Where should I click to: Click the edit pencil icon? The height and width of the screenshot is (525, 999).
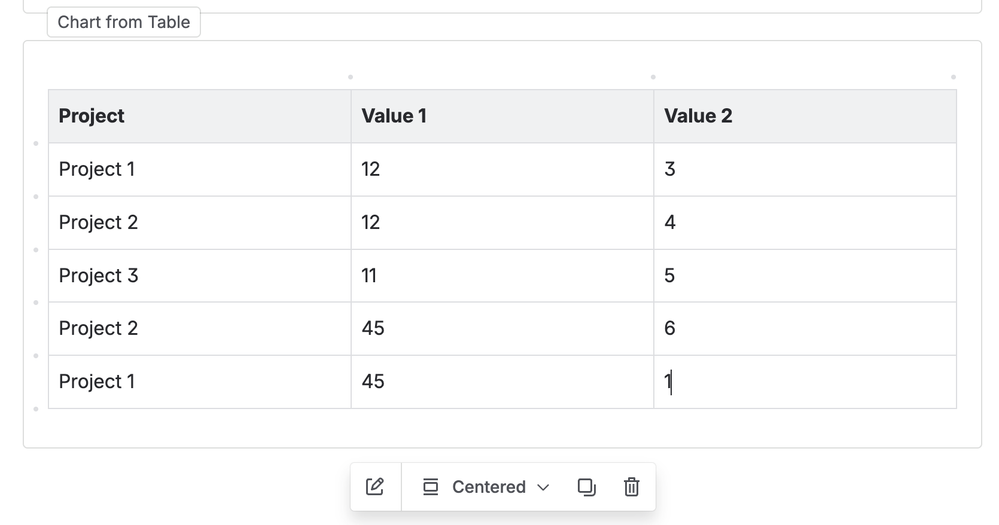[375, 487]
